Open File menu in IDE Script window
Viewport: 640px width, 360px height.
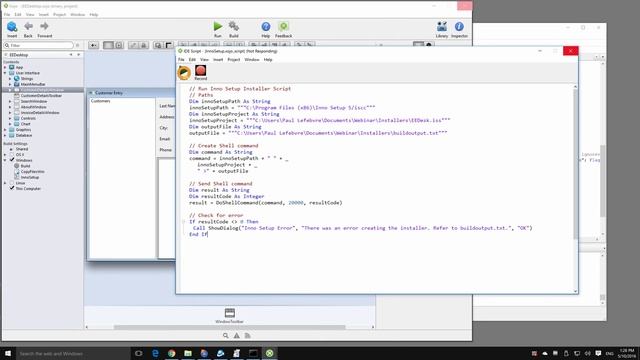pyautogui.click(x=181, y=60)
